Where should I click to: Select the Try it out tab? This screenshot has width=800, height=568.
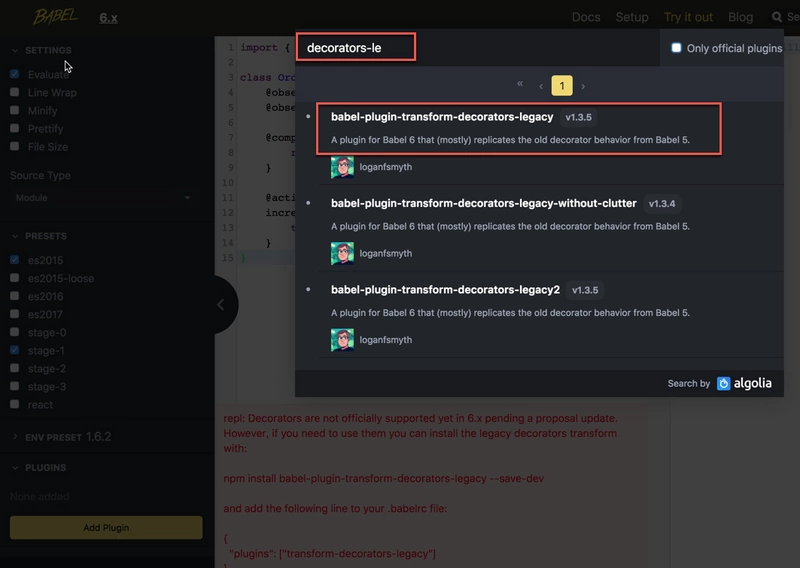(x=688, y=17)
